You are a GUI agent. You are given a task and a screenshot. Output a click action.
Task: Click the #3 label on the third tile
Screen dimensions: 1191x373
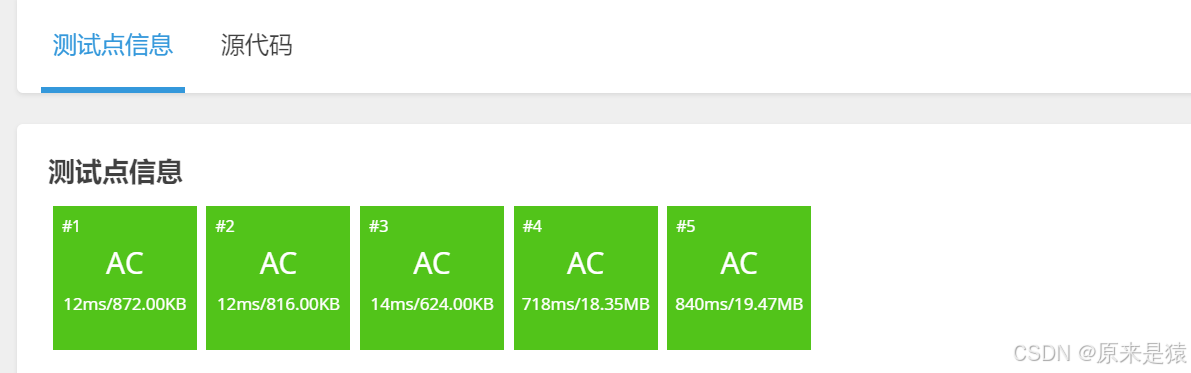click(378, 226)
